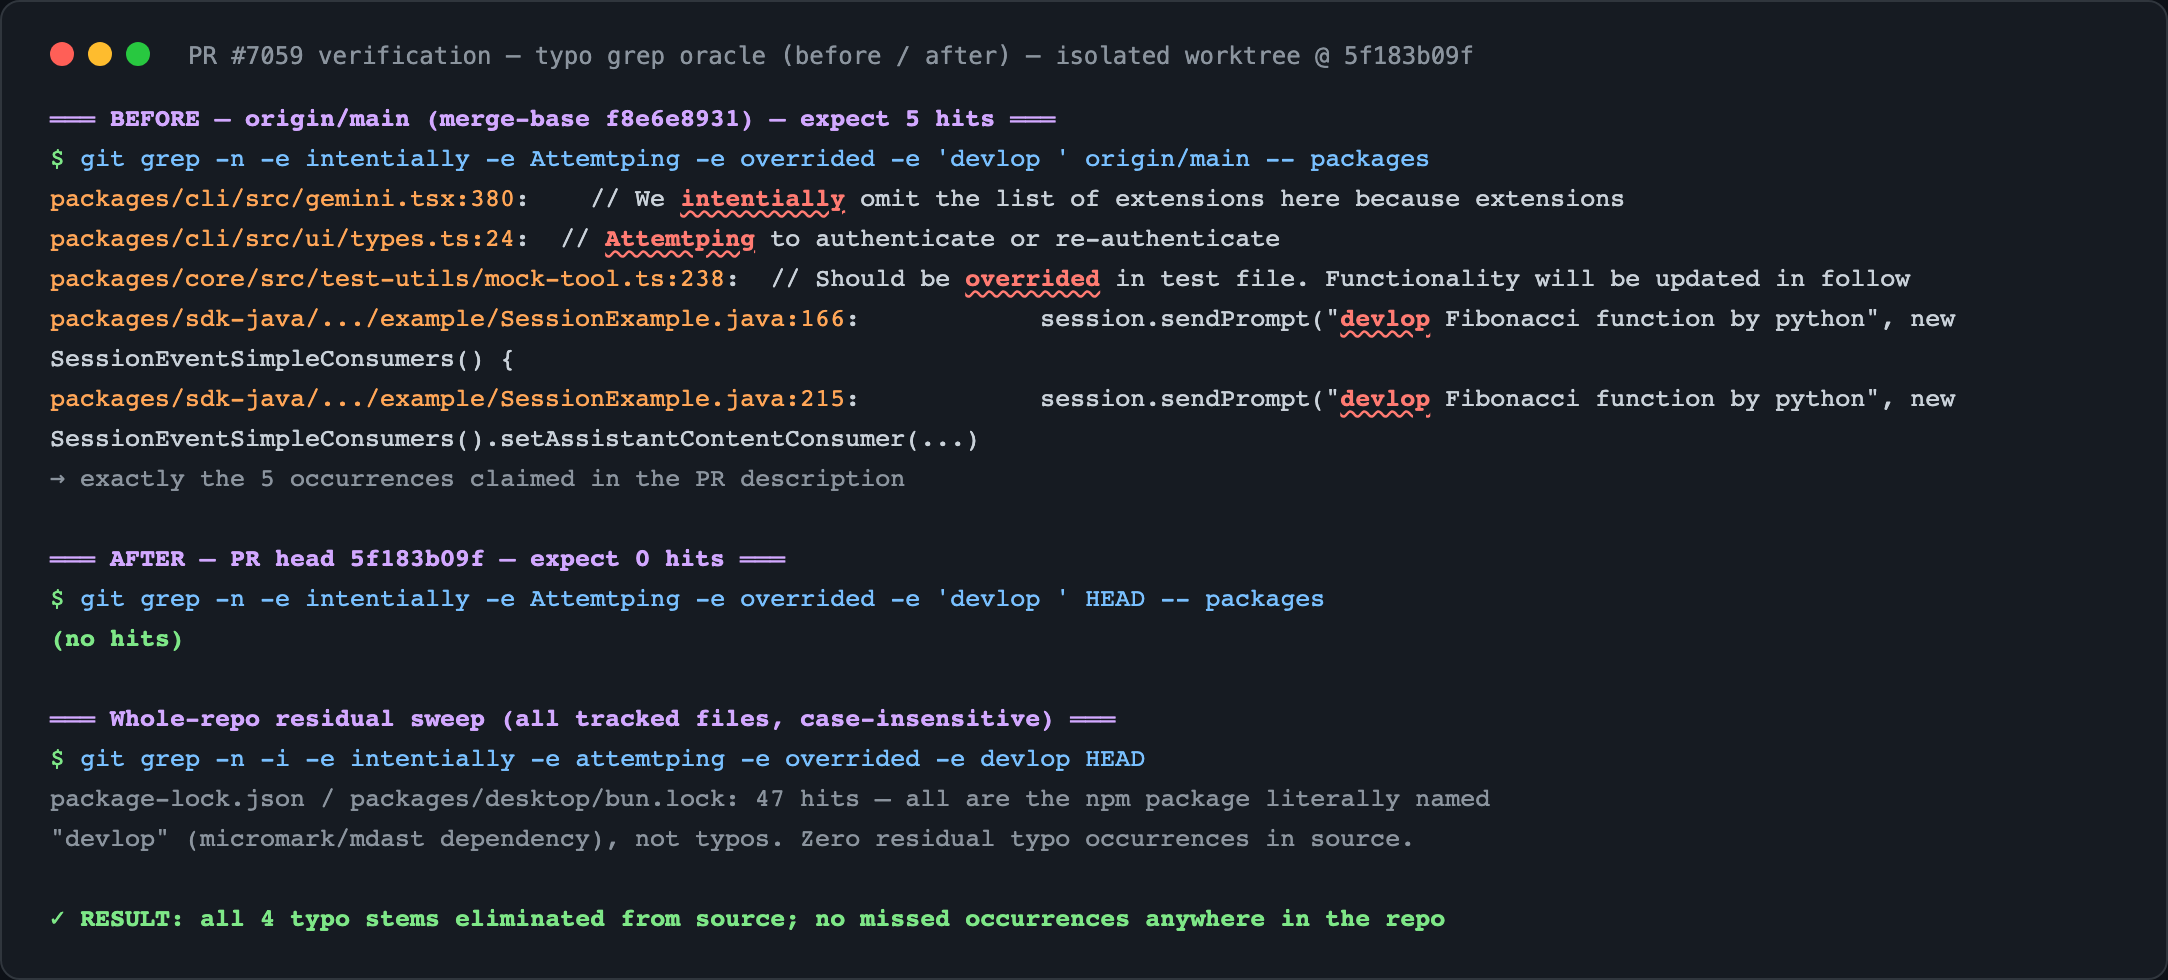Viewport: 2168px width, 980px height.
Task: Click the red close window button
Action: click(x=62, y=54)
